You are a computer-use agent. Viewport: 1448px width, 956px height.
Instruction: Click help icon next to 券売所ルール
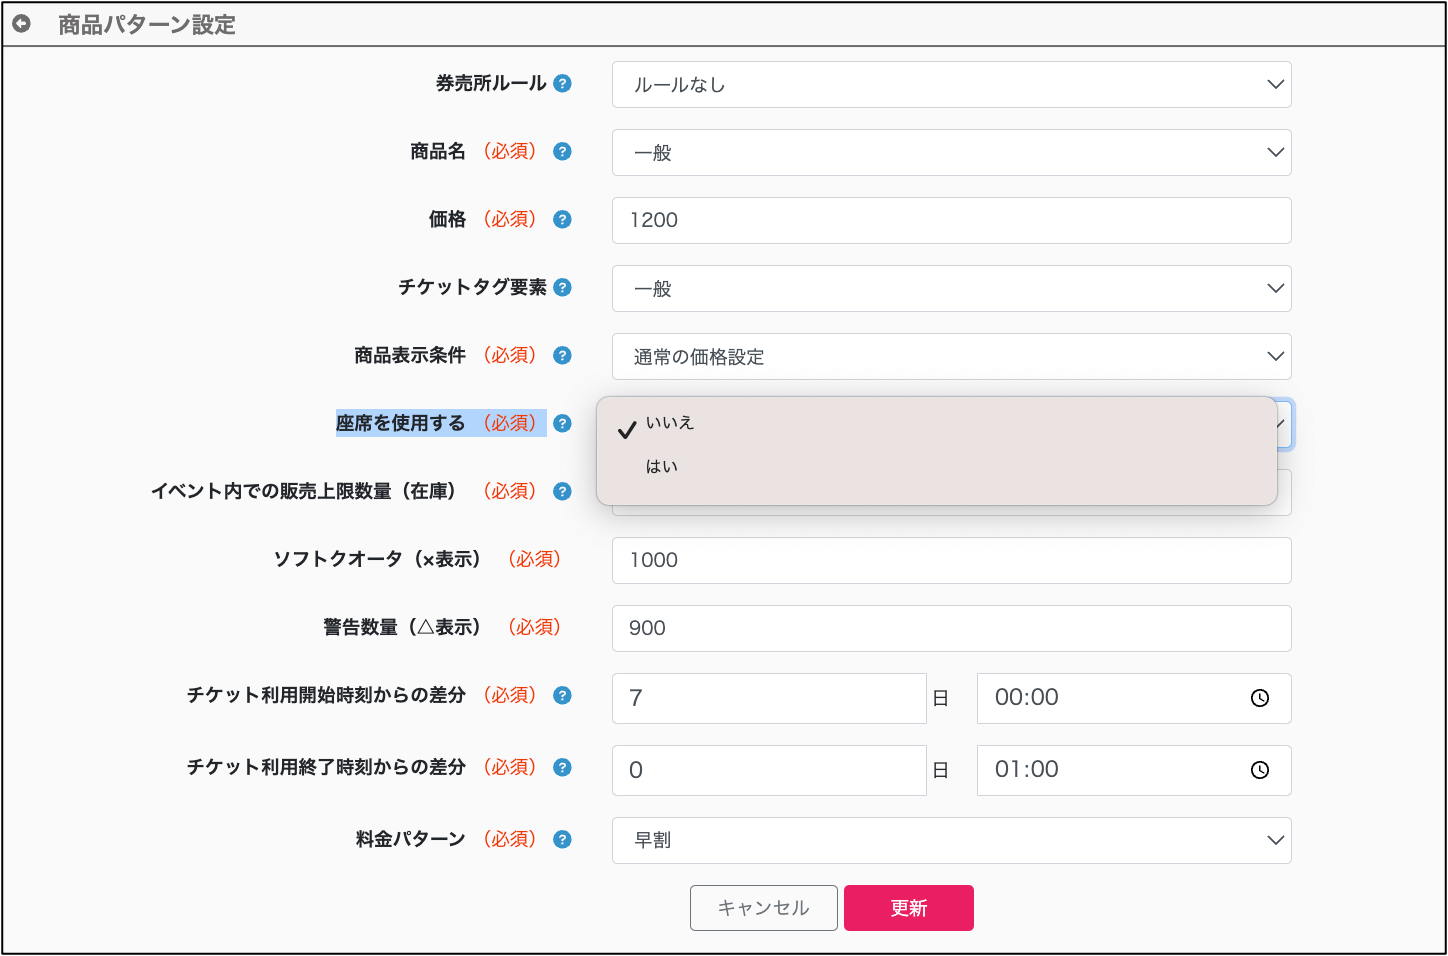[562, 83]
